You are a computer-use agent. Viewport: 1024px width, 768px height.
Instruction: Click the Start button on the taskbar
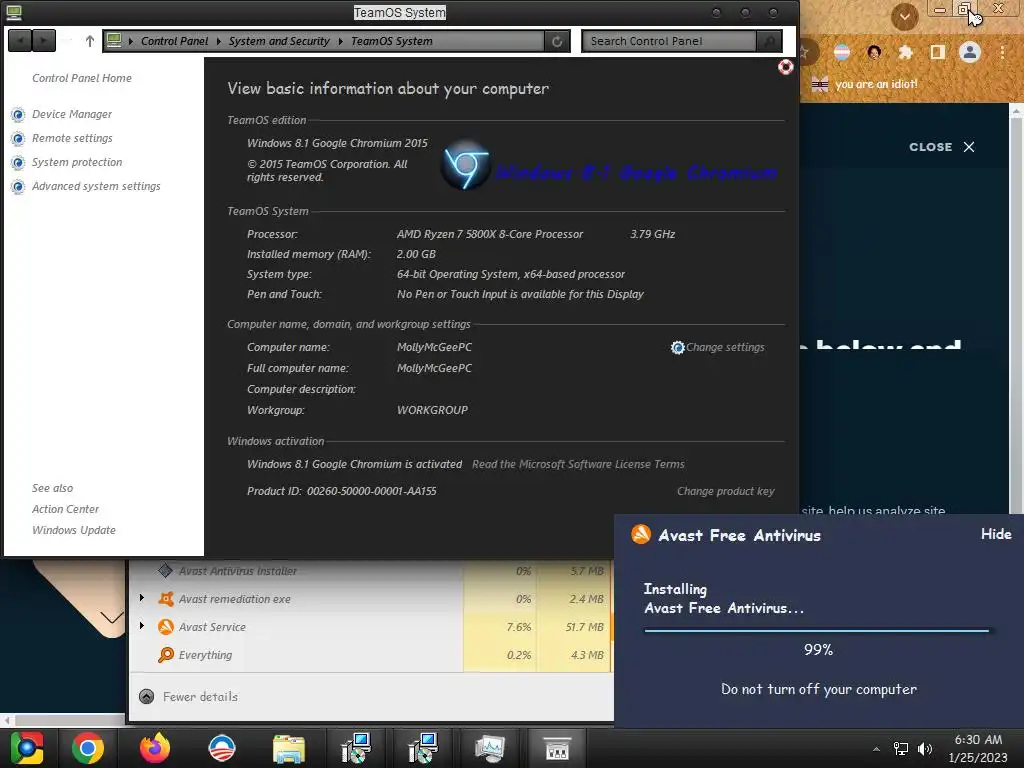coord(27,748)
